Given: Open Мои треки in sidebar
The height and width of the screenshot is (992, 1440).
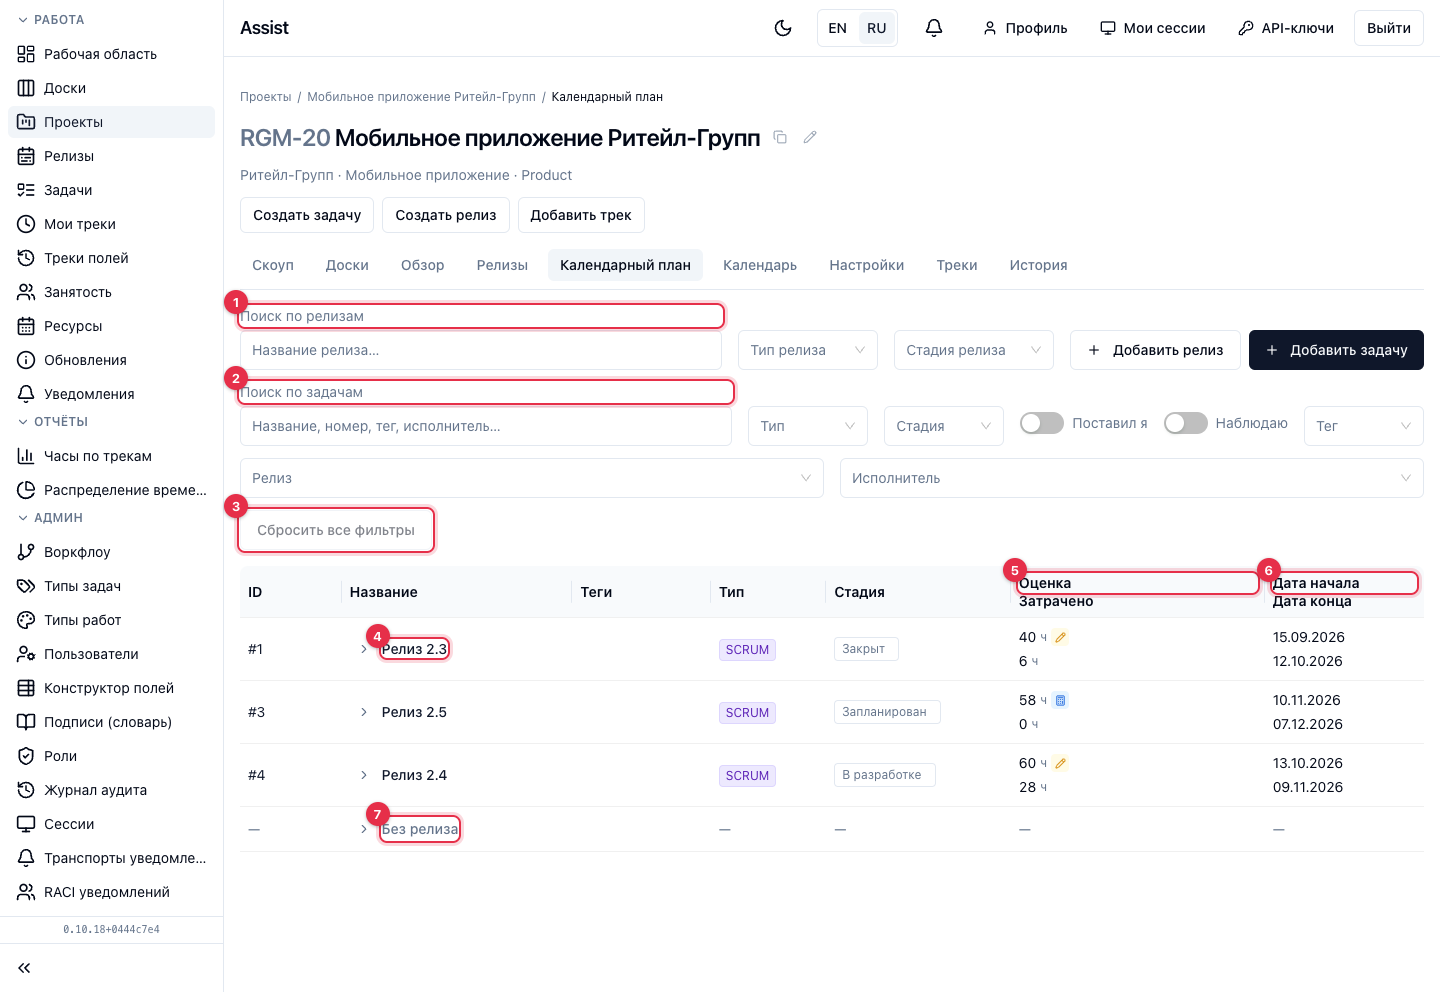Looking at the screenshot, I should coord(111,224).
